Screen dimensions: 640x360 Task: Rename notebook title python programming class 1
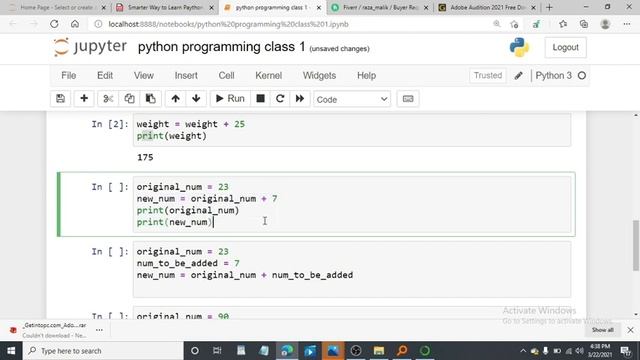tap(222, 47)
